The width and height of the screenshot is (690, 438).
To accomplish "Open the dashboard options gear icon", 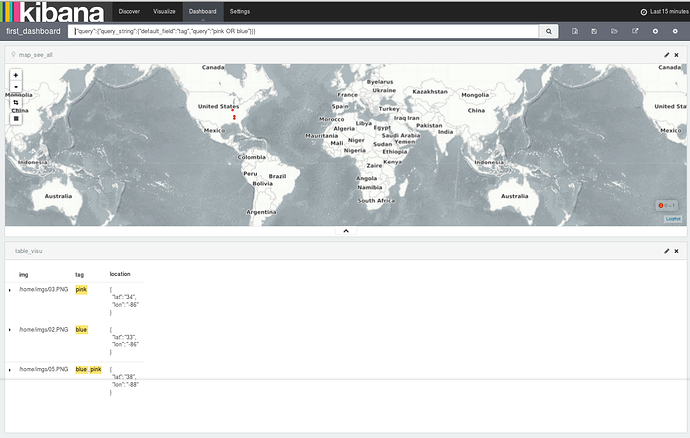I will pos(675,31).
